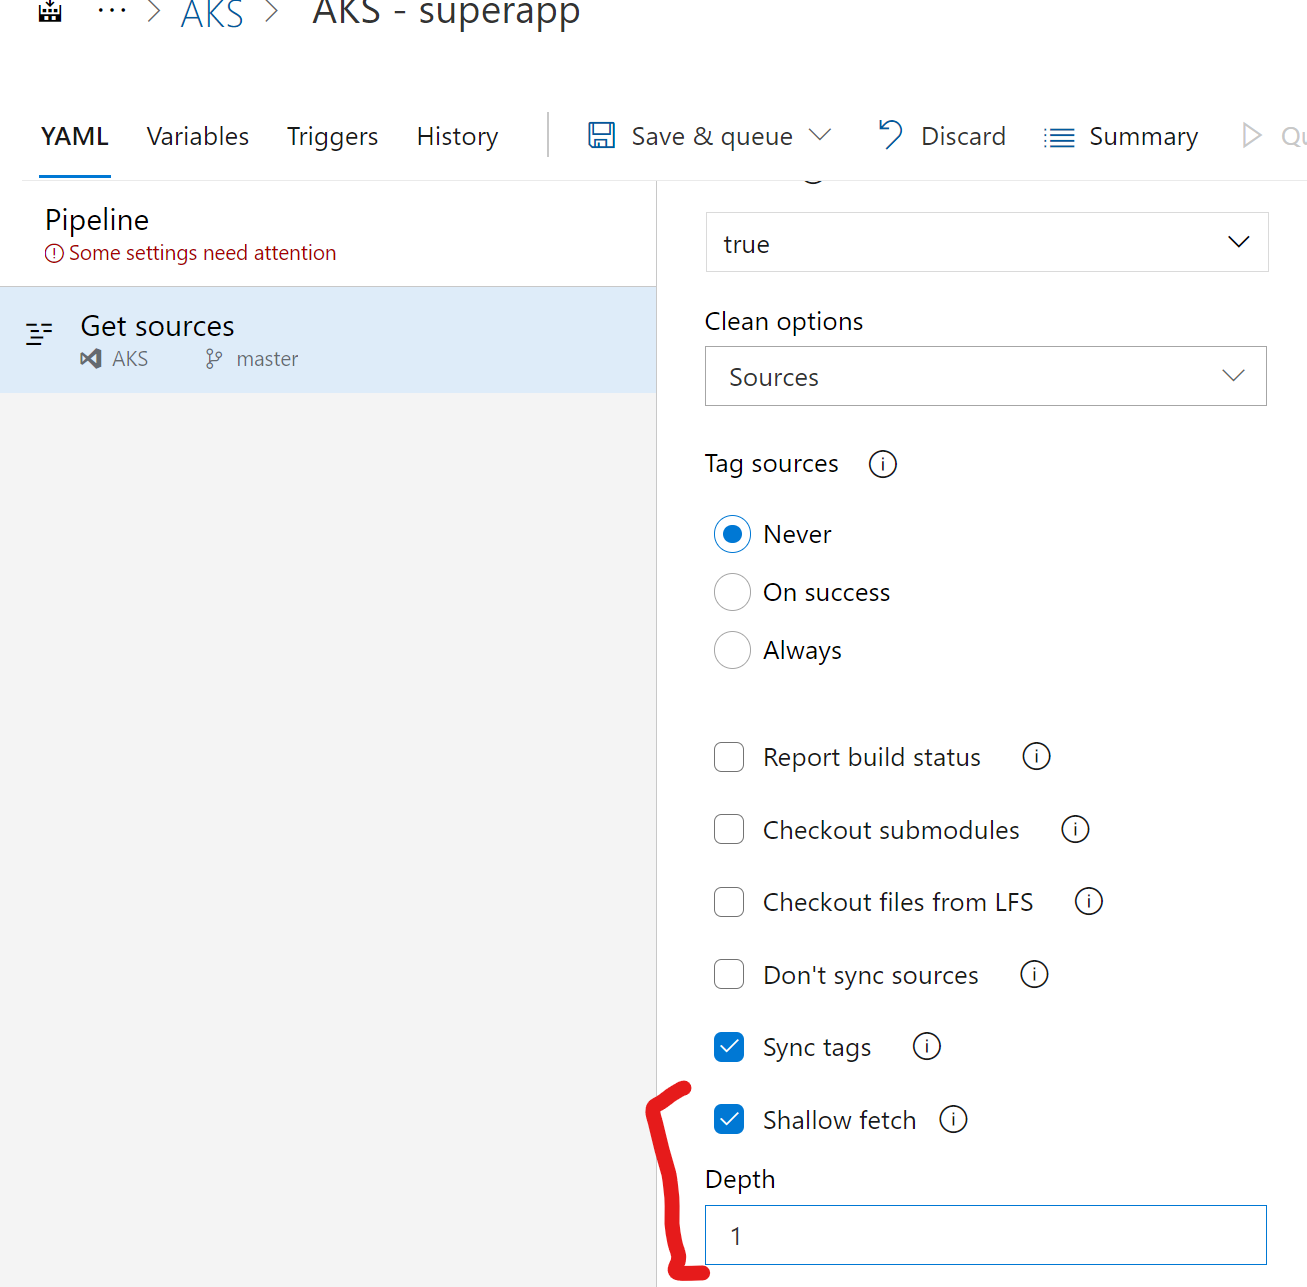Click the Summary list icon
The height and width of the screenshot is (1287, 1307).
(1058, 136)
